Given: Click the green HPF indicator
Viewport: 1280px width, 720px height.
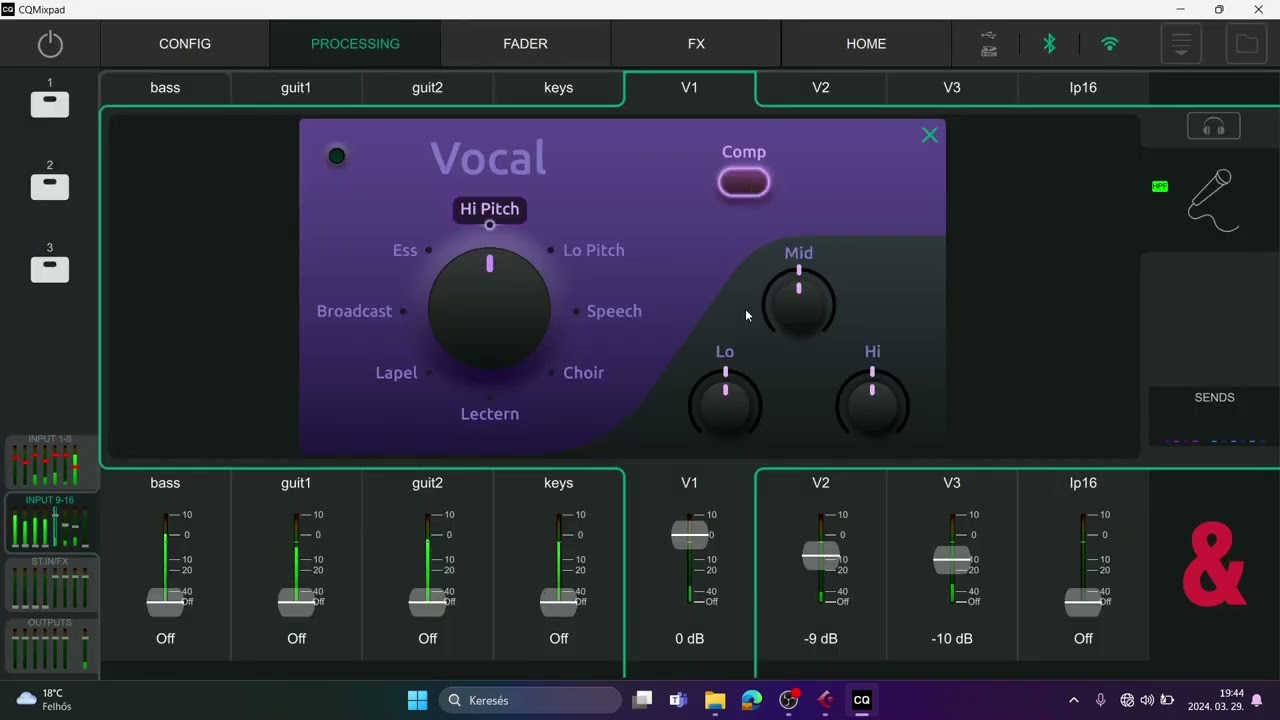Looking at the screenshot, I should click(x=1160, y=186).
